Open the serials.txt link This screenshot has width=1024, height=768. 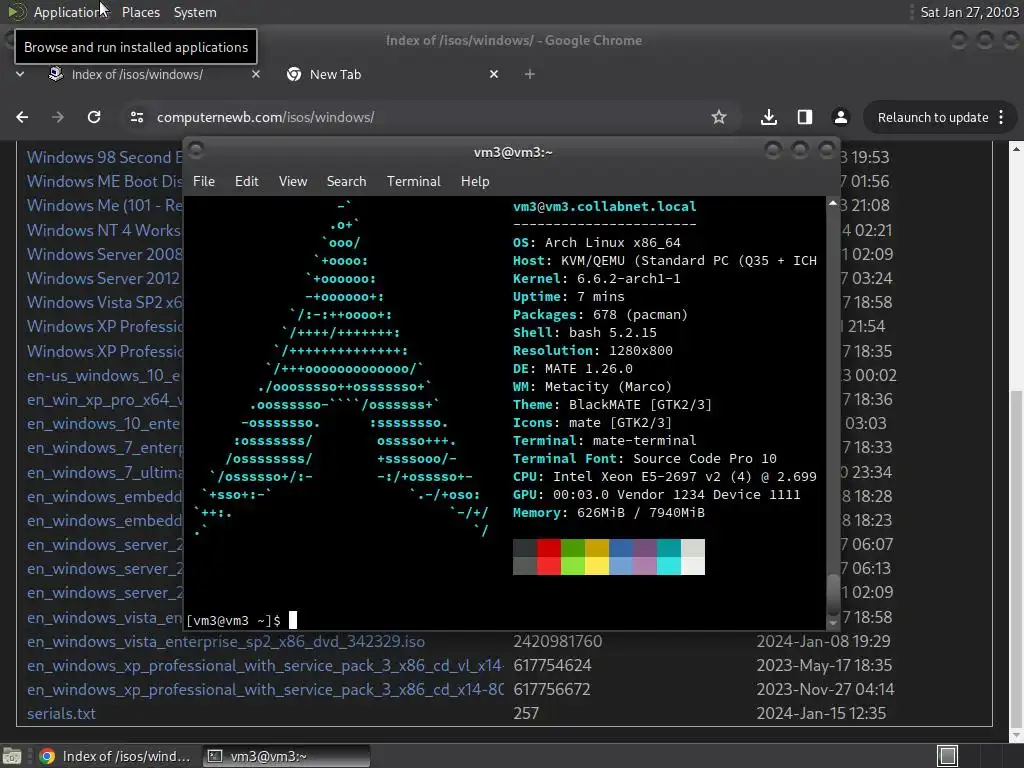click(x=61, y=714)
